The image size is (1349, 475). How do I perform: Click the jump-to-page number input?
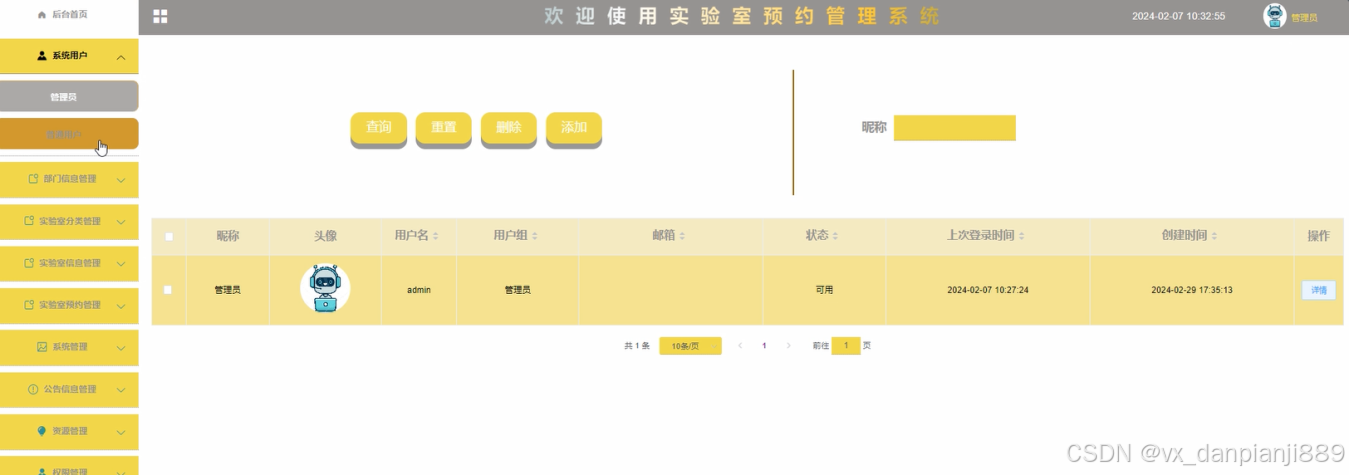[846, 346]
